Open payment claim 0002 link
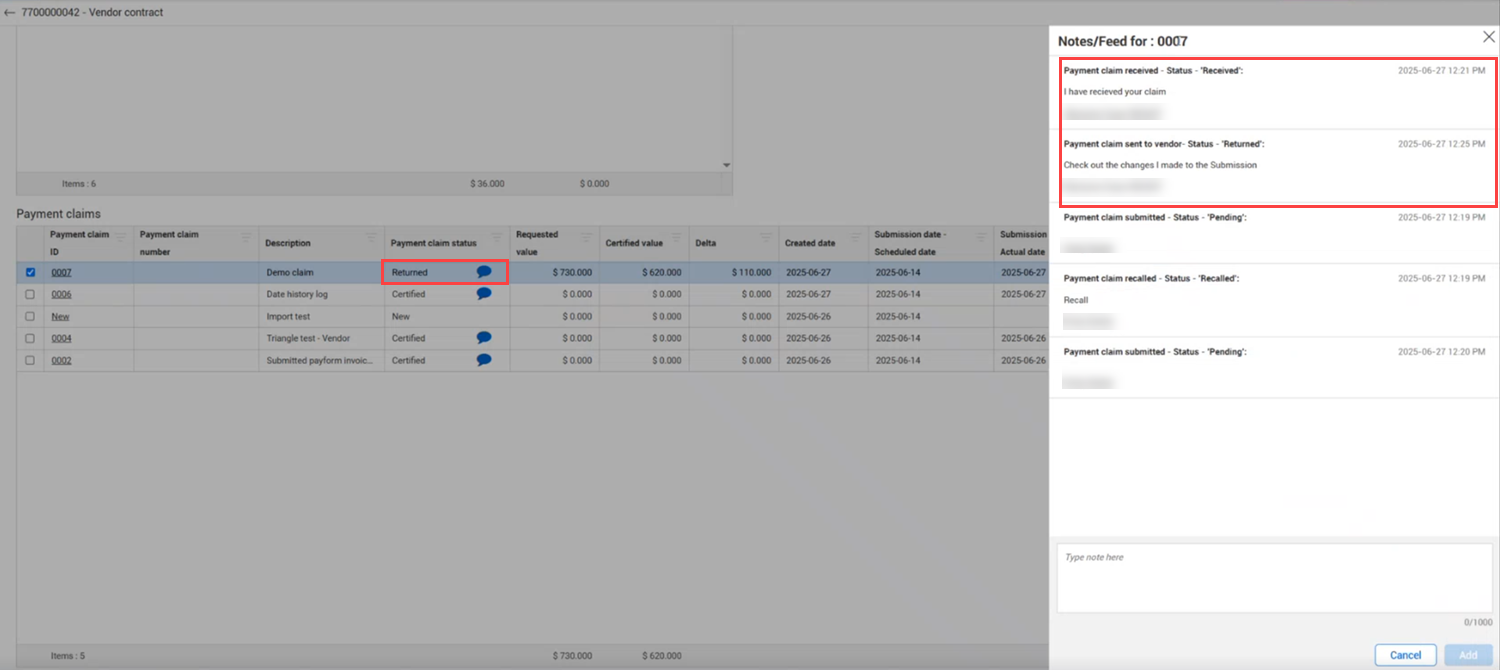 (x=61, y=360)
